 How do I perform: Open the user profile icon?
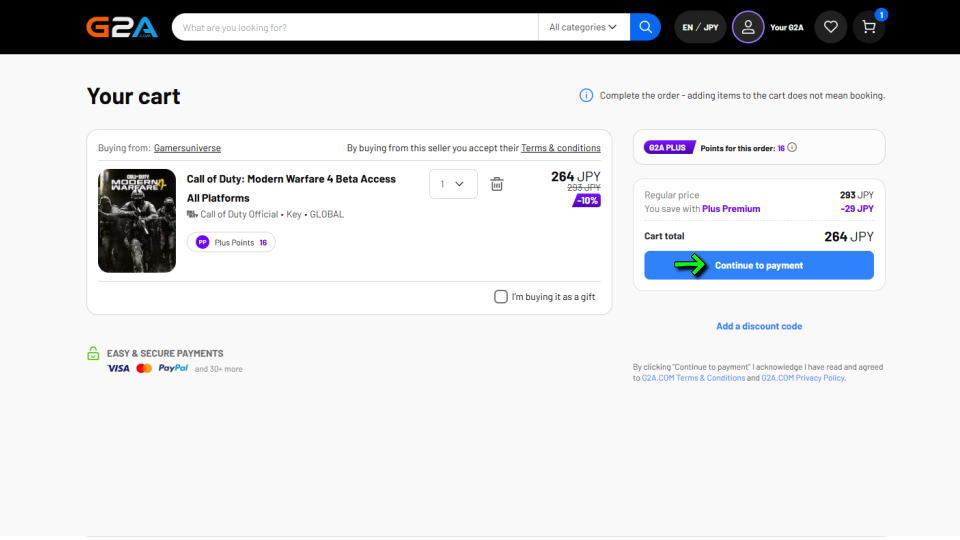click(748, 27)
